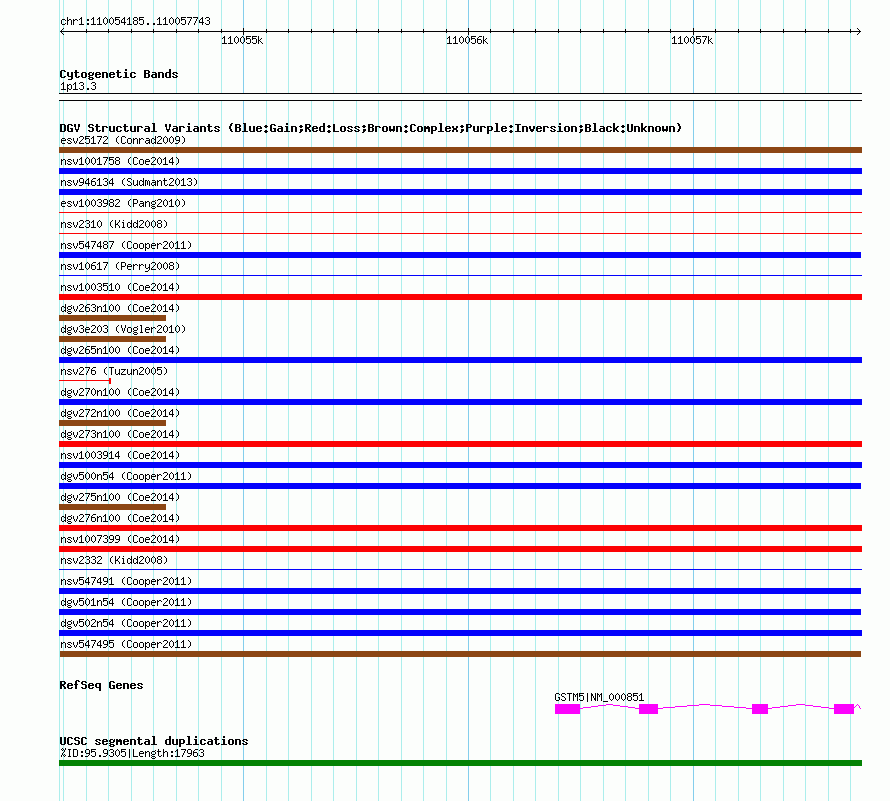The height and width of the screenshot is (801, 890).
Task: Select variant dgv263n100 (Coe2014) label
Action: (x=120, y=308)
